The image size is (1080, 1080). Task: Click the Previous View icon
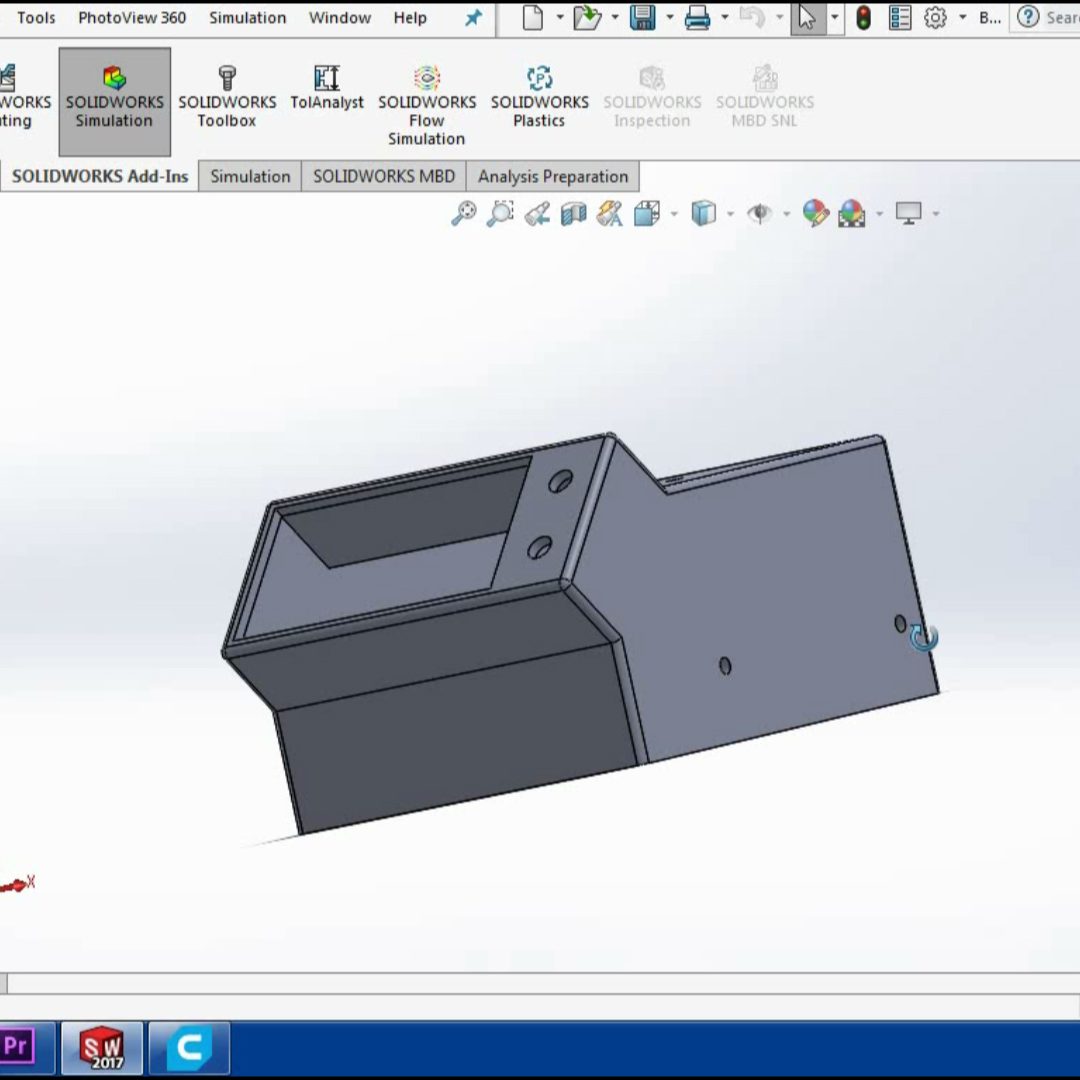pyautogui.click(x=537, y=213)
